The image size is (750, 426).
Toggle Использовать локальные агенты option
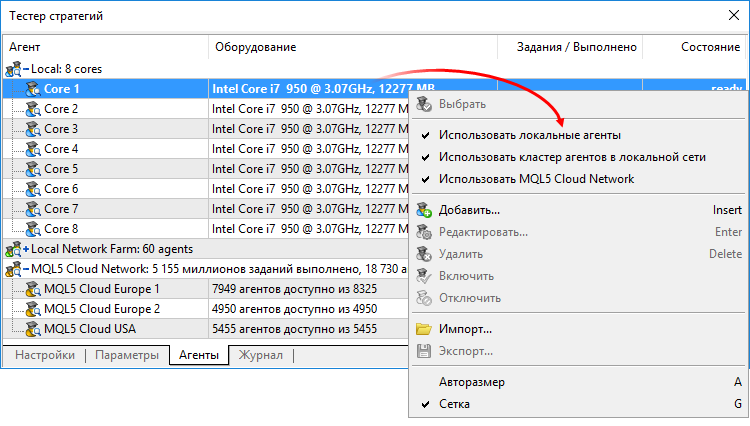click(x=529, y=134)
